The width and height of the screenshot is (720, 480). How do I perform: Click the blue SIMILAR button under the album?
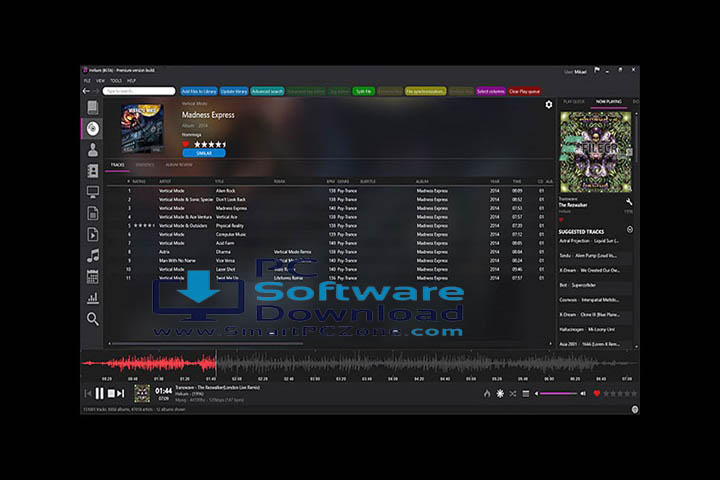(x=204, y=153)
